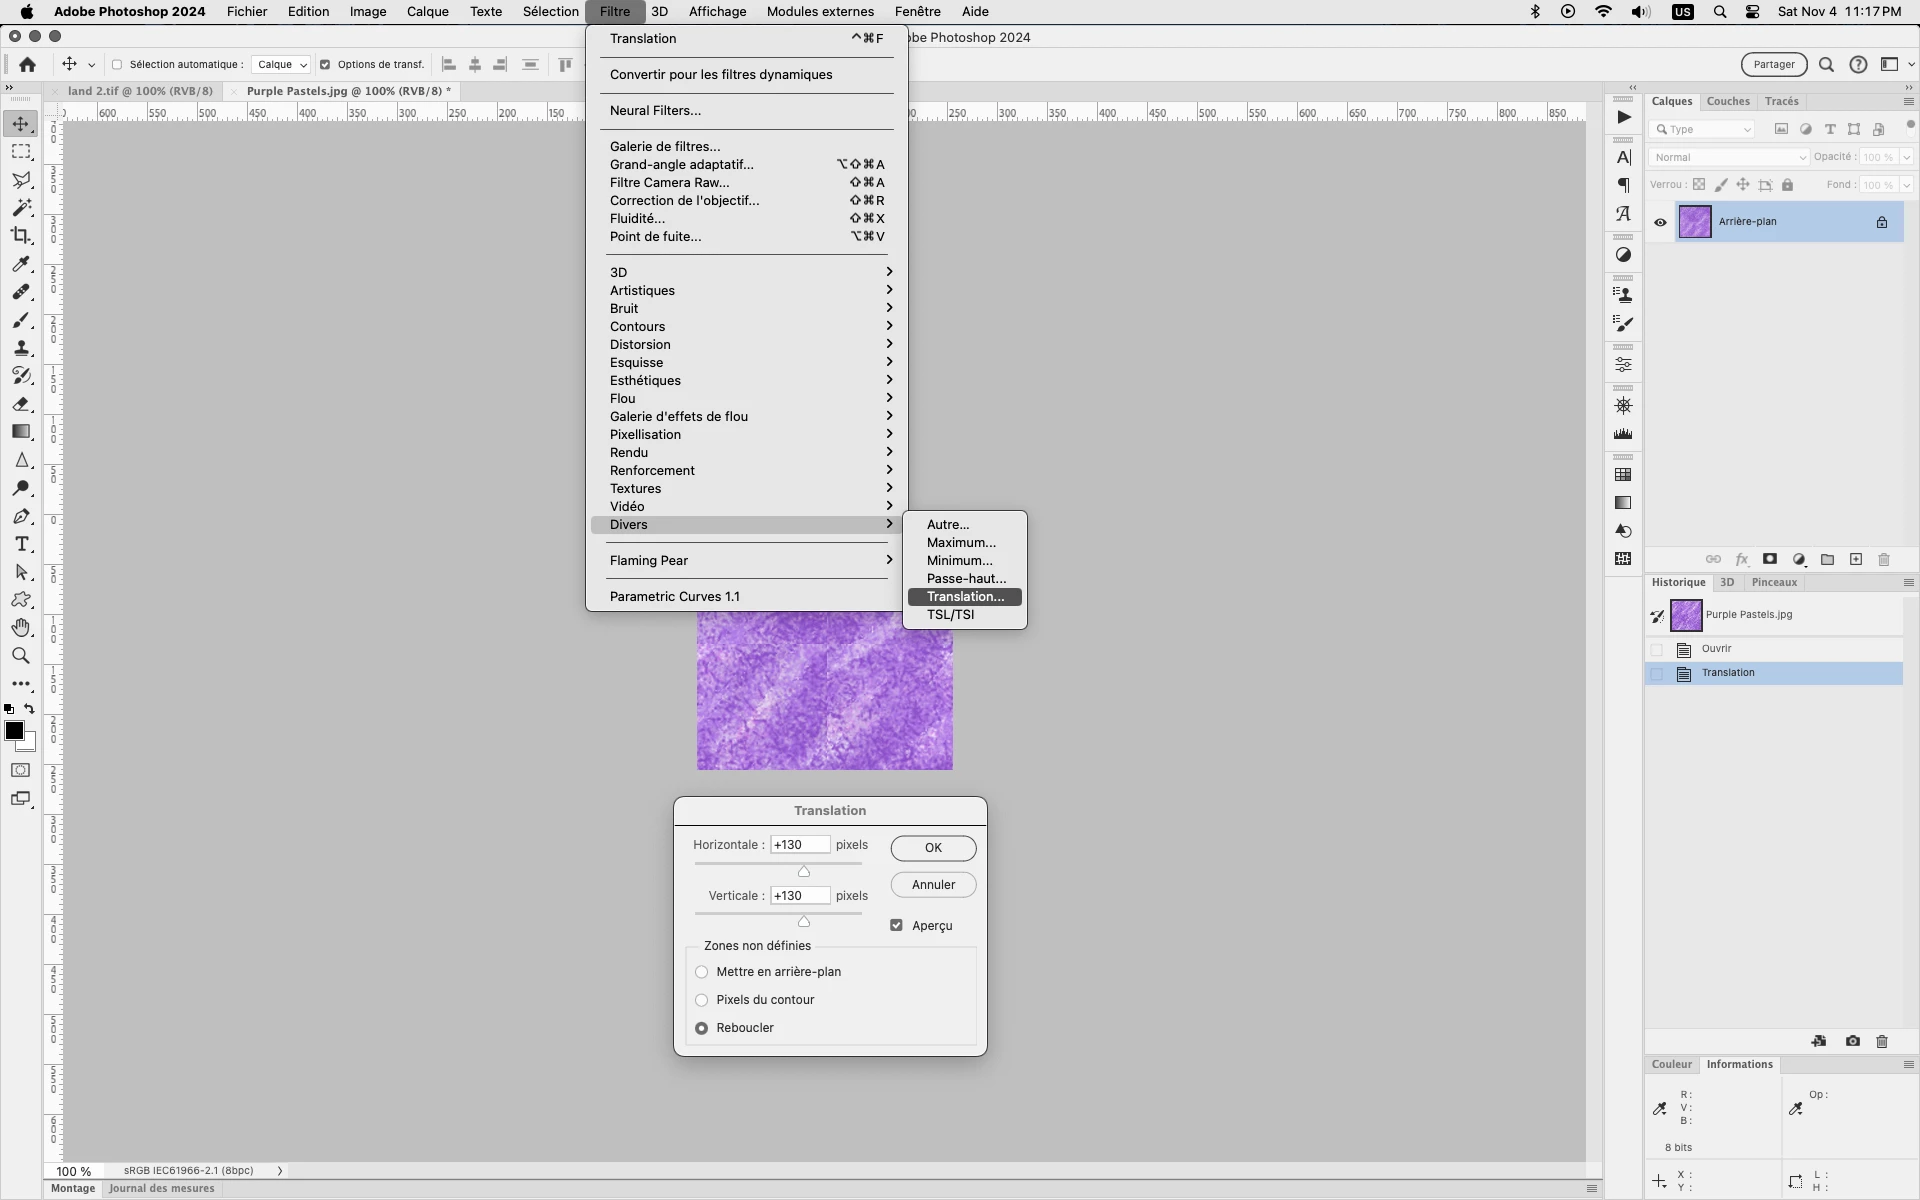Select the Pixels du contour option
The width and height of the screenshot is (1920, 1200).
point(702,1000)
